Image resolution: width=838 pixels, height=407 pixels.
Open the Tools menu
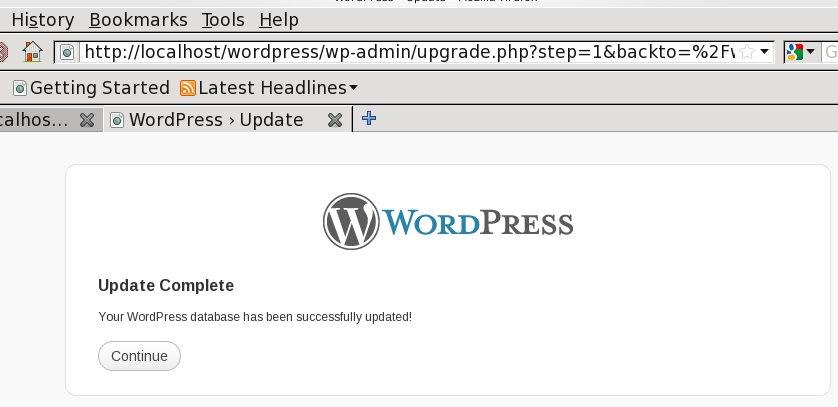pos(222,20)
